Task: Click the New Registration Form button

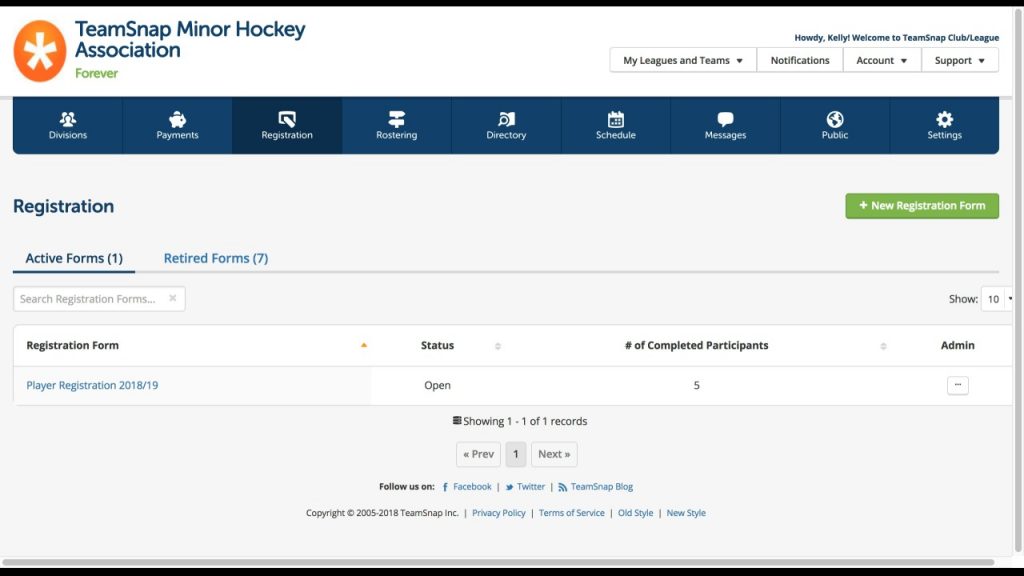Action: pyautogui.click(x=921, y=205)
